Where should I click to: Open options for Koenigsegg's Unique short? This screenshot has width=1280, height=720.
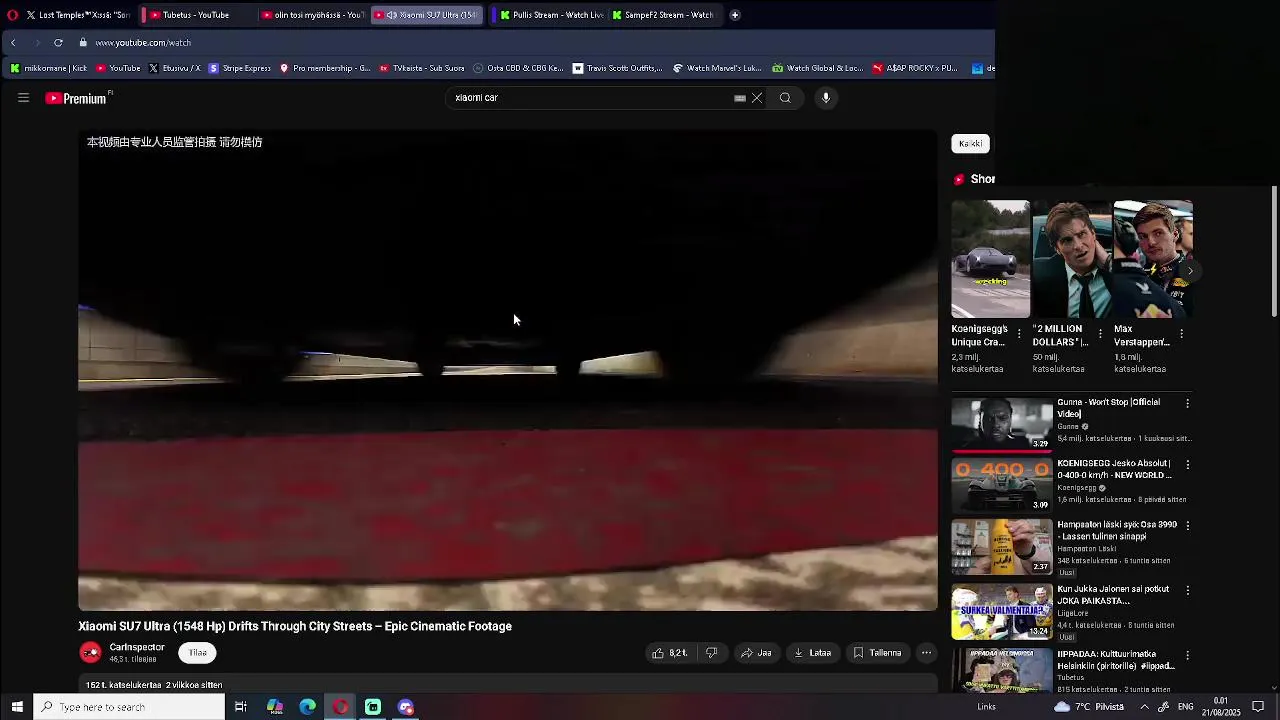1019,333
